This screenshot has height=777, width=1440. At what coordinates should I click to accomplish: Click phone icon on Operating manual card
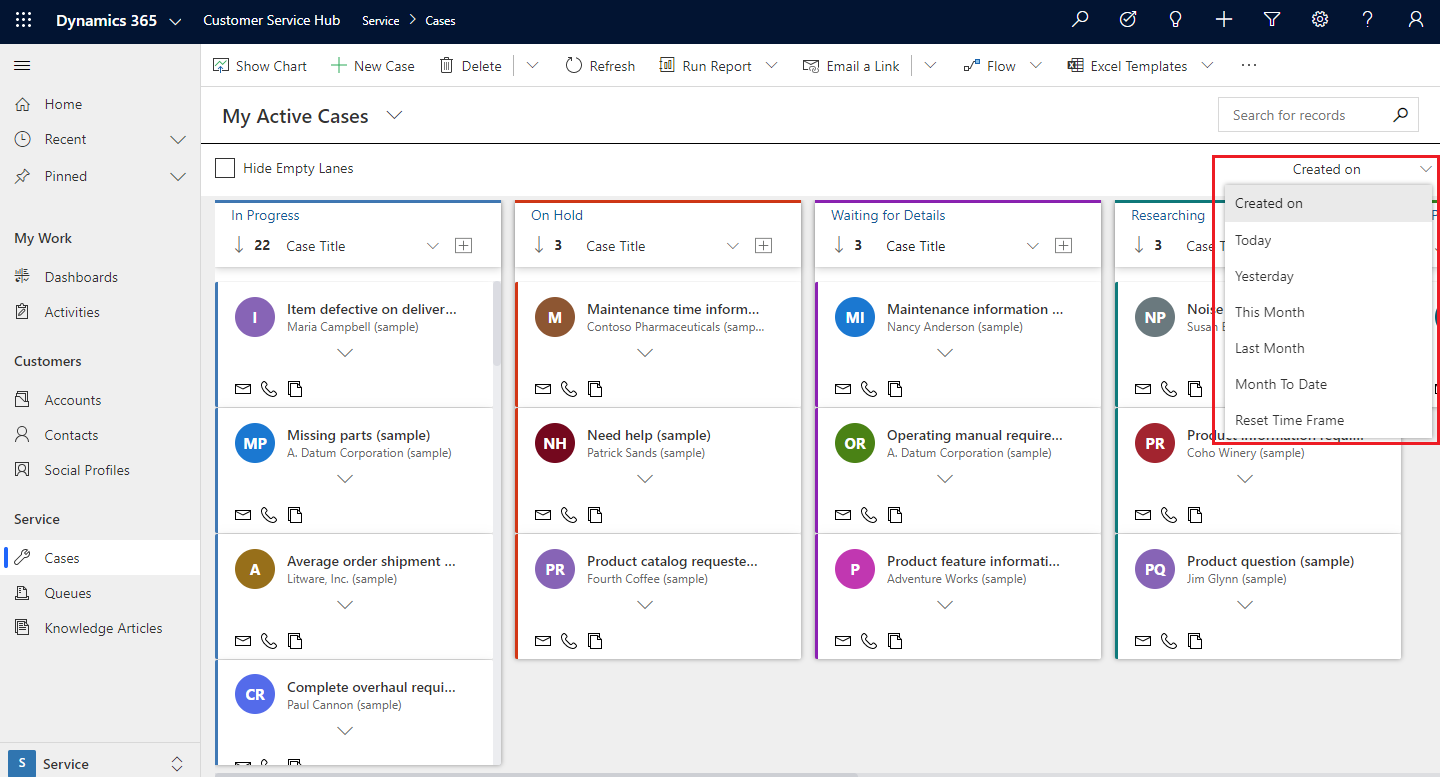click(868, 515)
